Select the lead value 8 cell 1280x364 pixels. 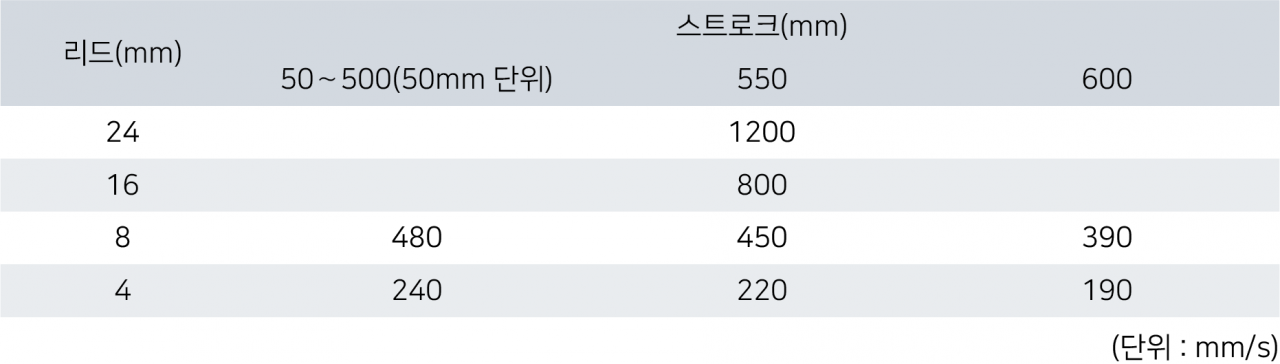pos(122,238)
